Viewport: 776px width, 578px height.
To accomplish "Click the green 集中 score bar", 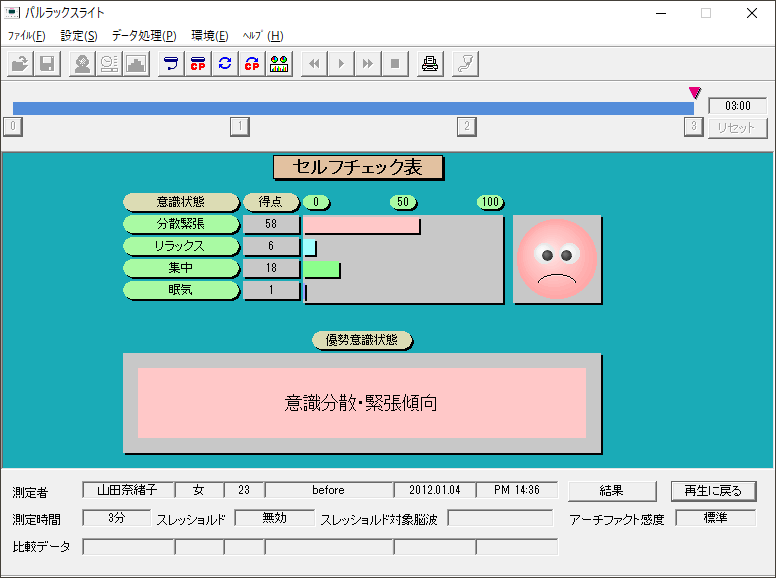I will tap(322, 269).
